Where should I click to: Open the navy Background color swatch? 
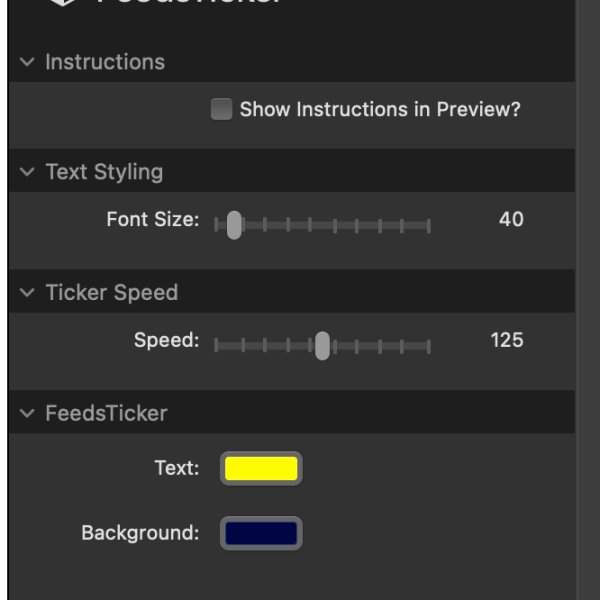click(x=261, y=533)
